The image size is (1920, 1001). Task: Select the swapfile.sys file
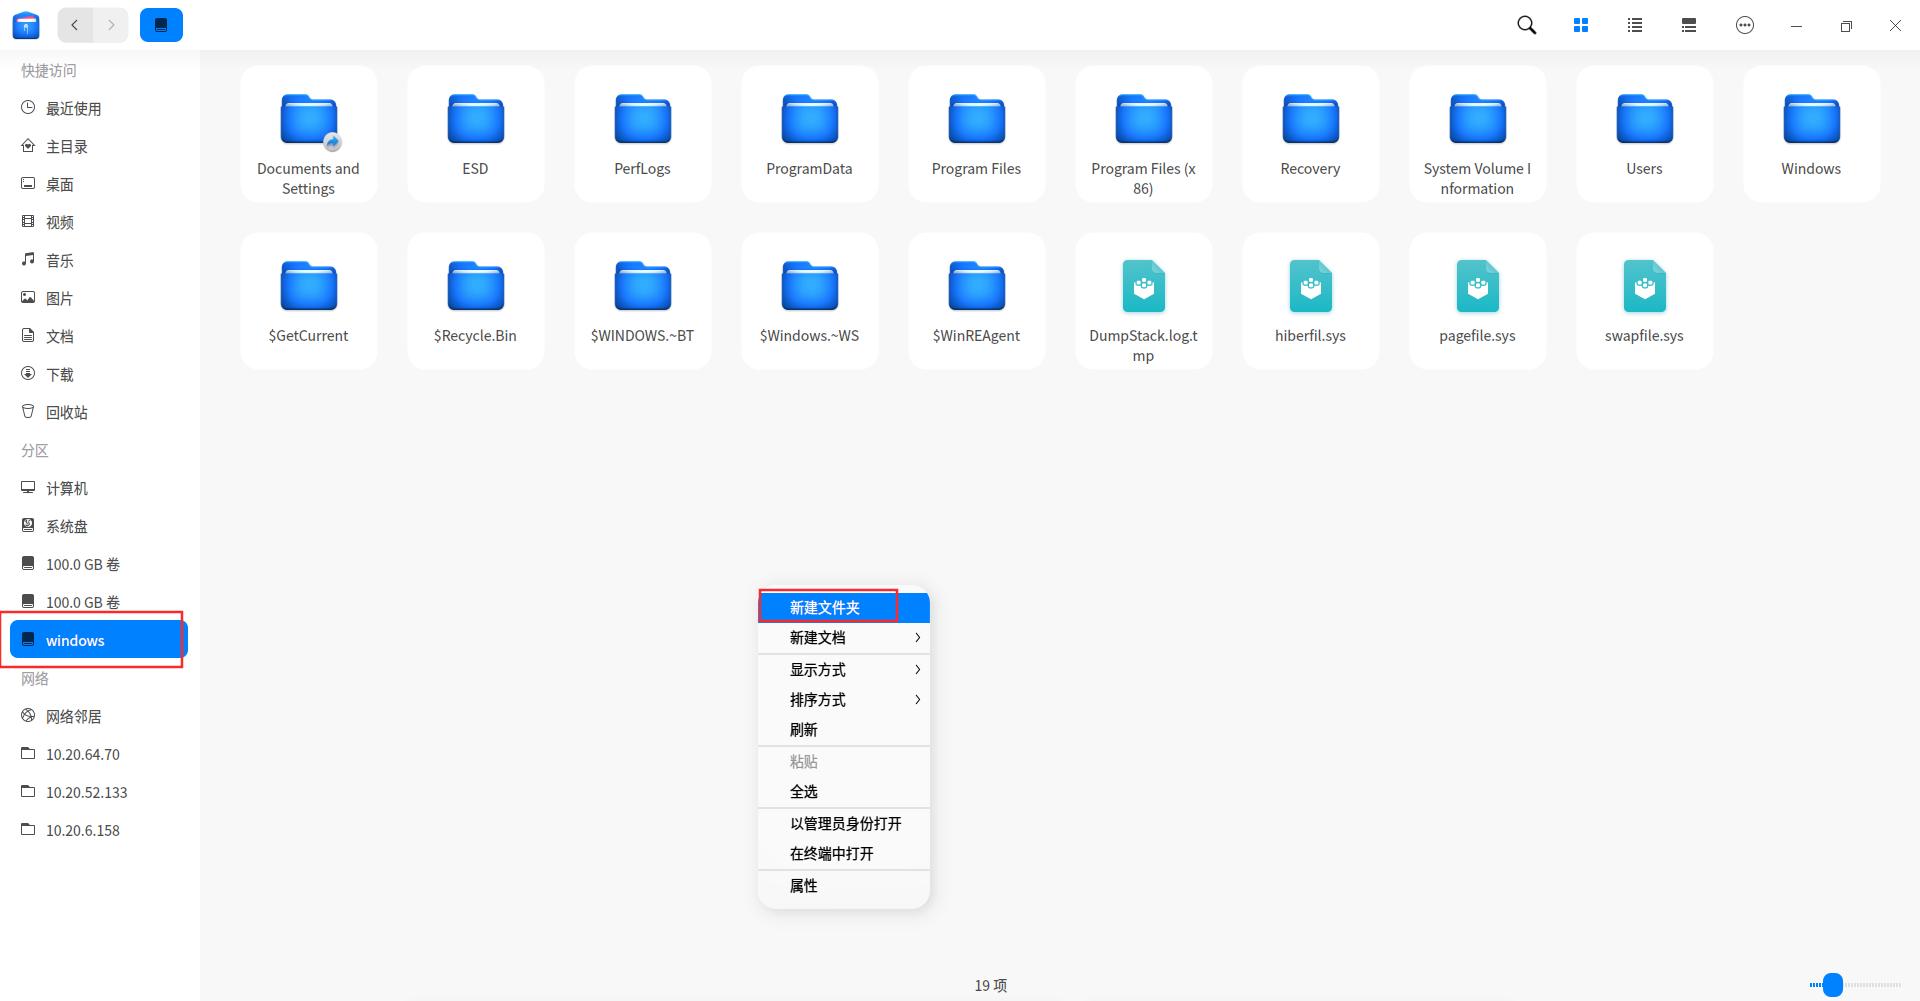click(1644, 301)
